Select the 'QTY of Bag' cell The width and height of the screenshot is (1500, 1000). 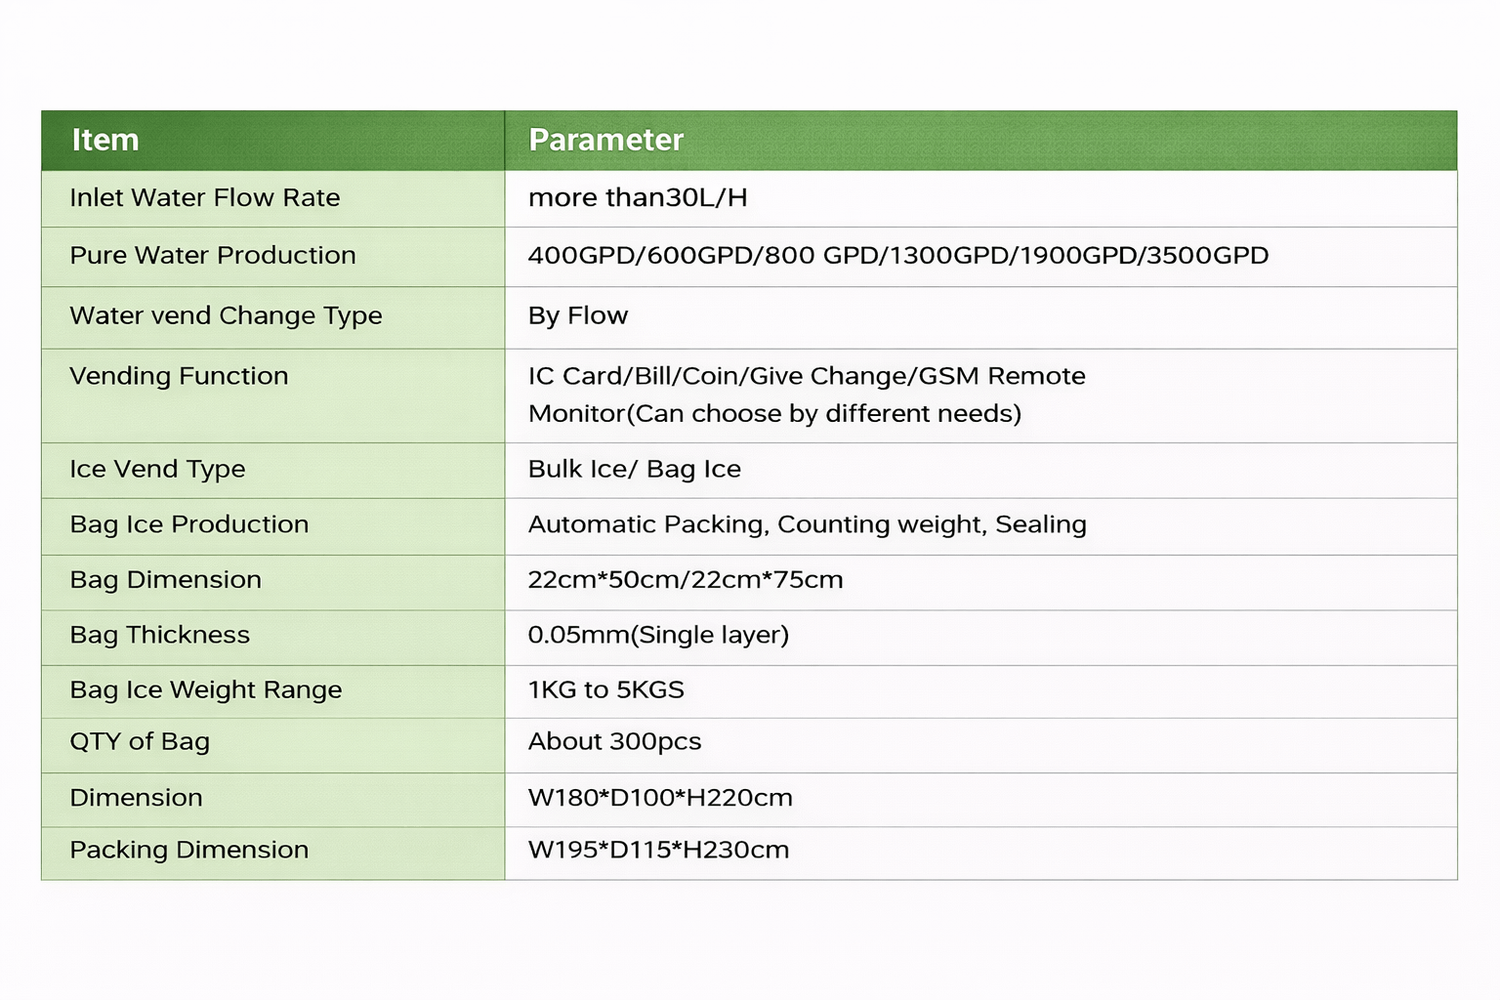click(x=140, y=742)
